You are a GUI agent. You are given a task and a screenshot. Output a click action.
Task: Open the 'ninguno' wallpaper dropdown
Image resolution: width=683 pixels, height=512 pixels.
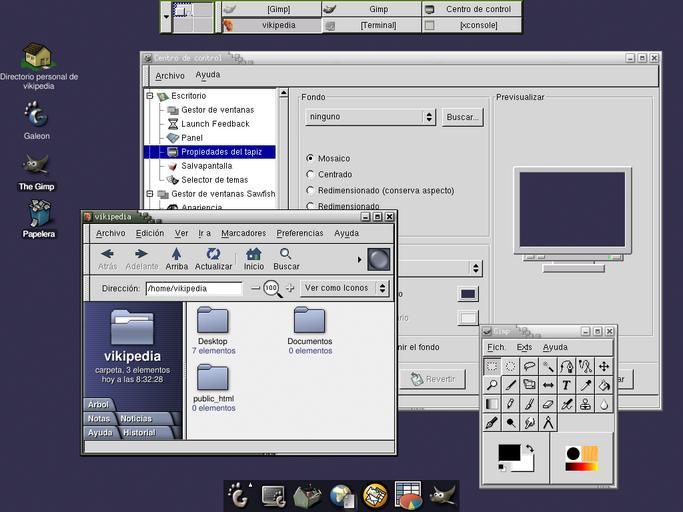370,117
